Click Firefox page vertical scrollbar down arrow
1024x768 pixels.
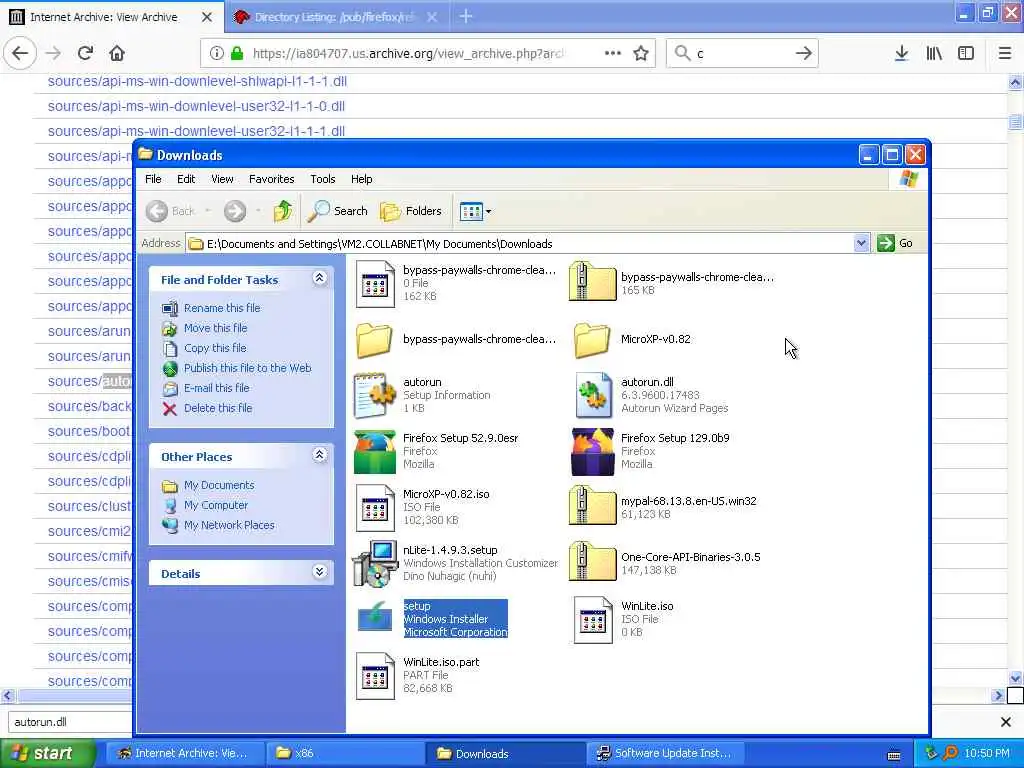point(1016,678)
